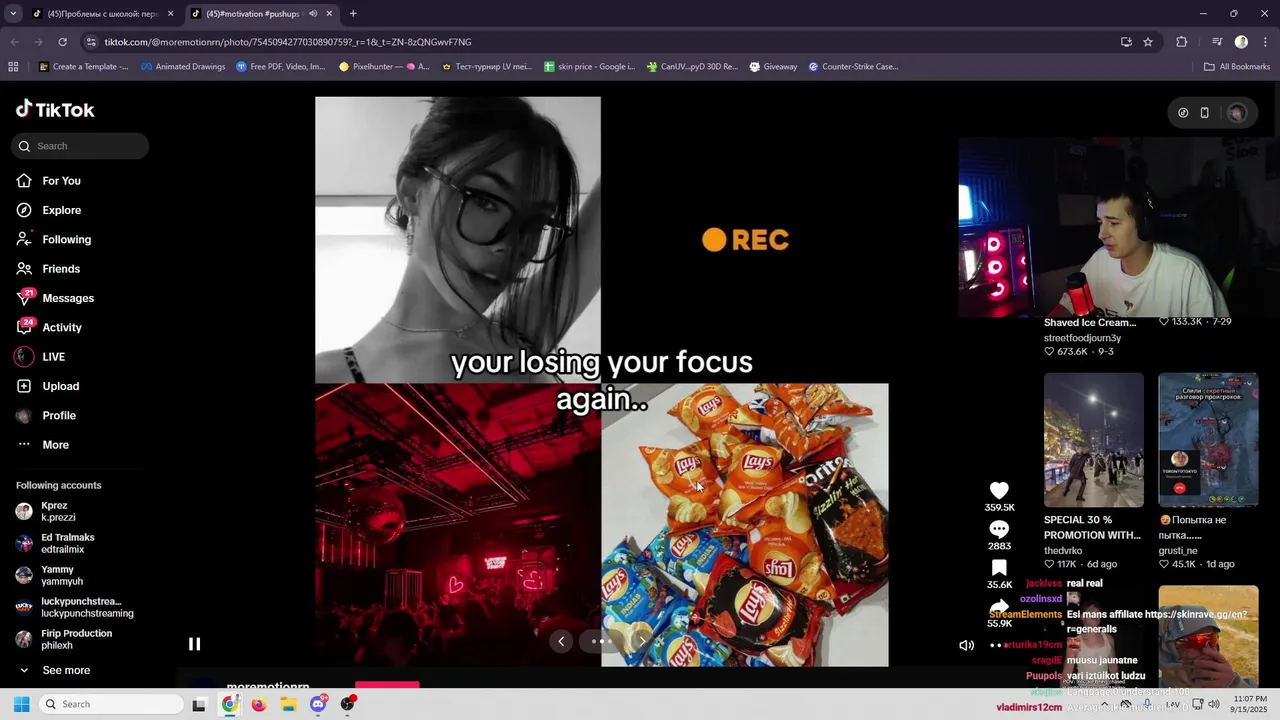Image resolution: width=1280 pixels, height=720 pixels.
Task: Open comments via speech bubble icon
Action: point(999,529)
